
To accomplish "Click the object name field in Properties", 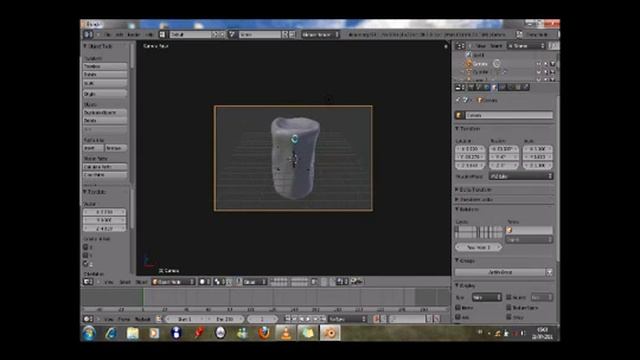I will [509, 115].
